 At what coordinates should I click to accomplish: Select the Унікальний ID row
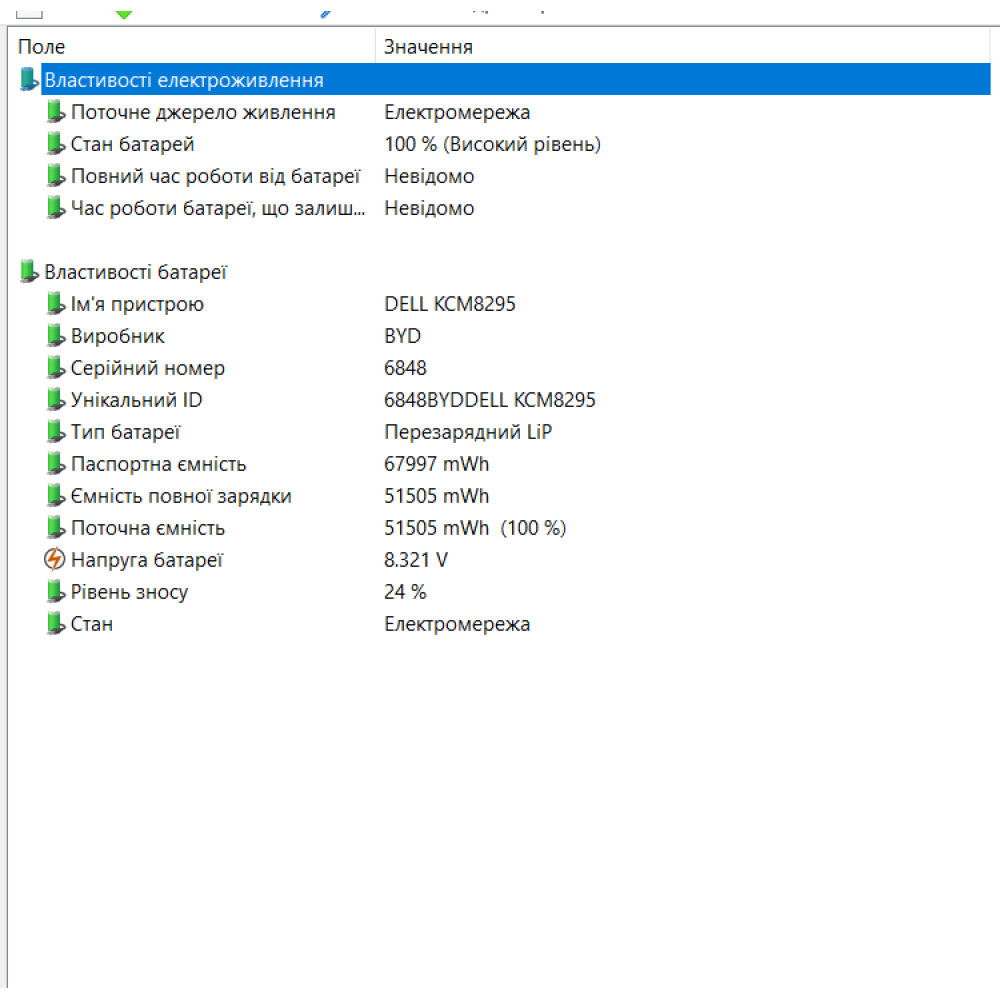135,400
